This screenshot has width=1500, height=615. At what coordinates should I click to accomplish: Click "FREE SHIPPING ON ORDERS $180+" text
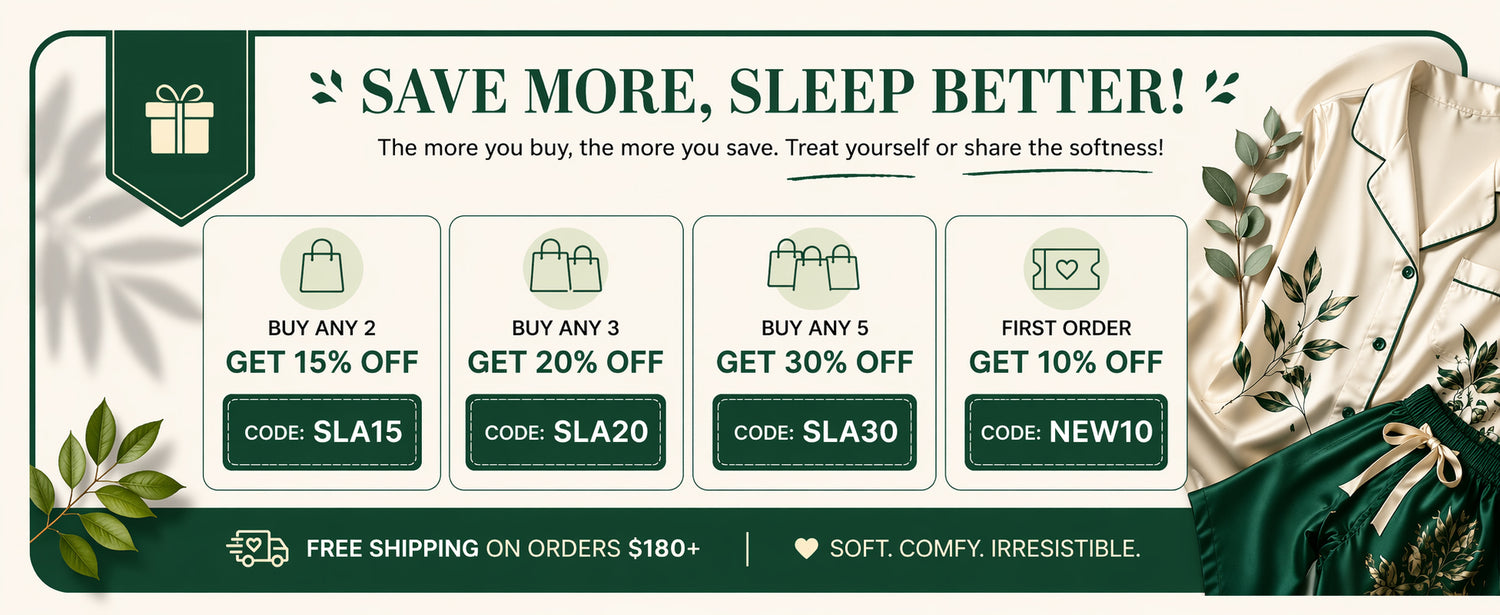[503, 548]
